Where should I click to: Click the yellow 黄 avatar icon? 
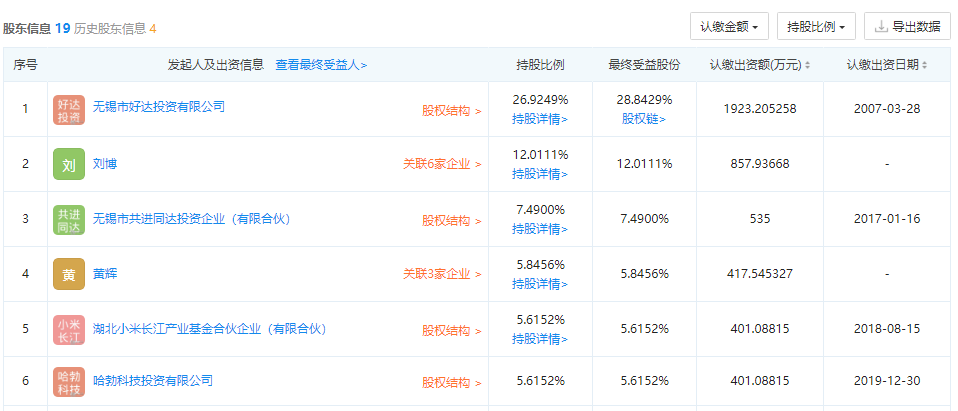pyautogui.click(x=69, y=274)
